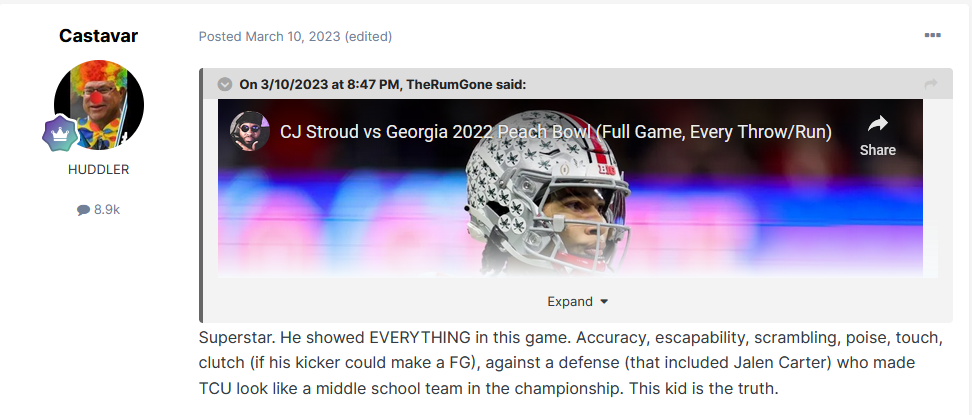
Task: Click the quote's go-to-original-post arrow icon
Action: [x=931, y=84]
